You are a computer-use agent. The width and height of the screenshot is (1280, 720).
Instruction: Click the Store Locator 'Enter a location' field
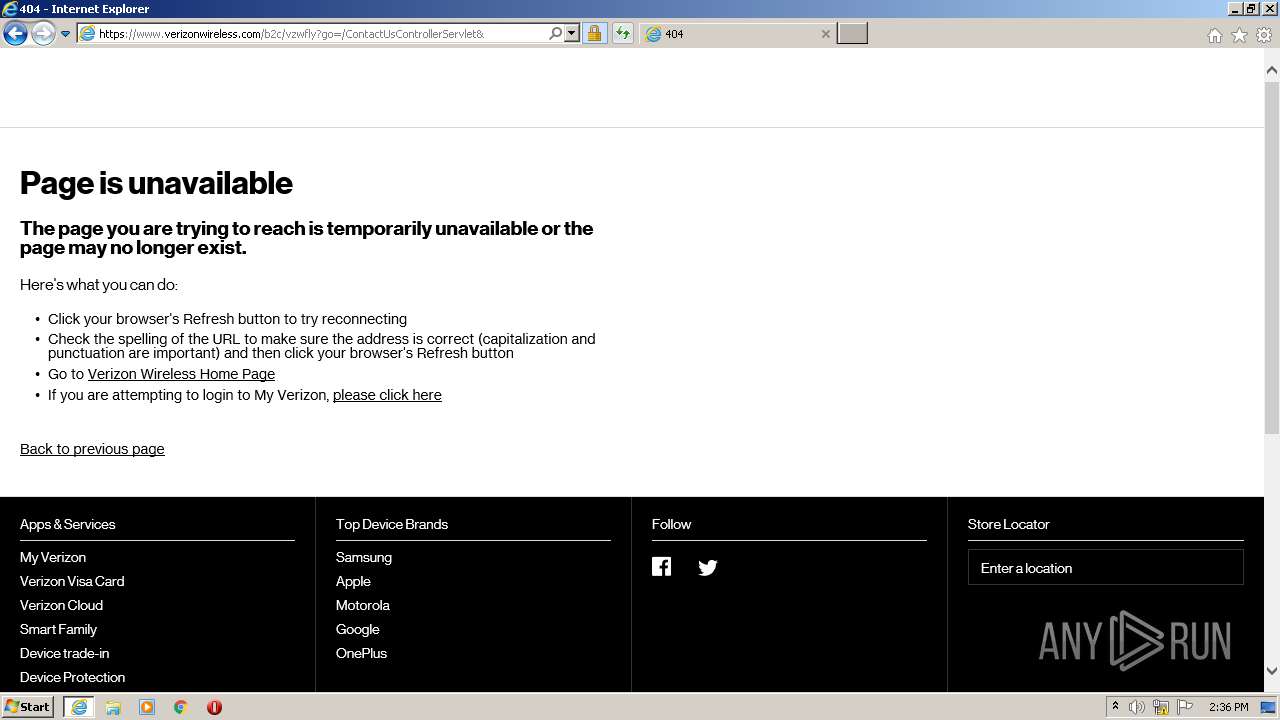[x=1105, y=567]
